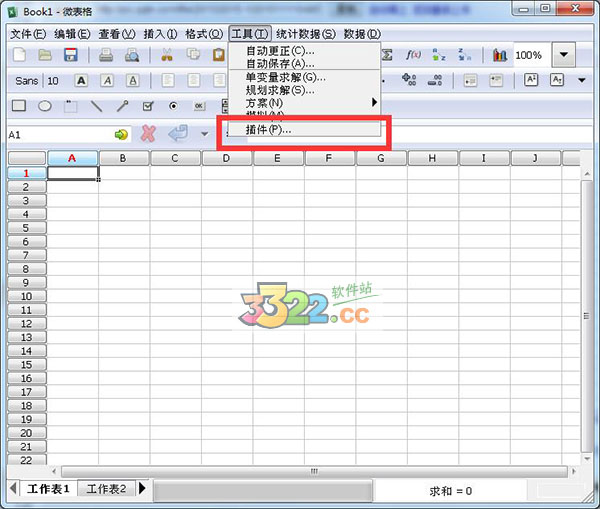This screenshot has height=509, width=600.
Task: Open the 统计数据(S) menu
Action: click(x=306, y=34)
